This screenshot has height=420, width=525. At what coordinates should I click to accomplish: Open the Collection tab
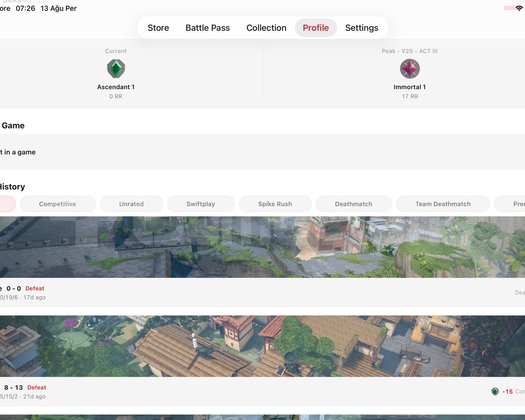click(x=266, y=28)
